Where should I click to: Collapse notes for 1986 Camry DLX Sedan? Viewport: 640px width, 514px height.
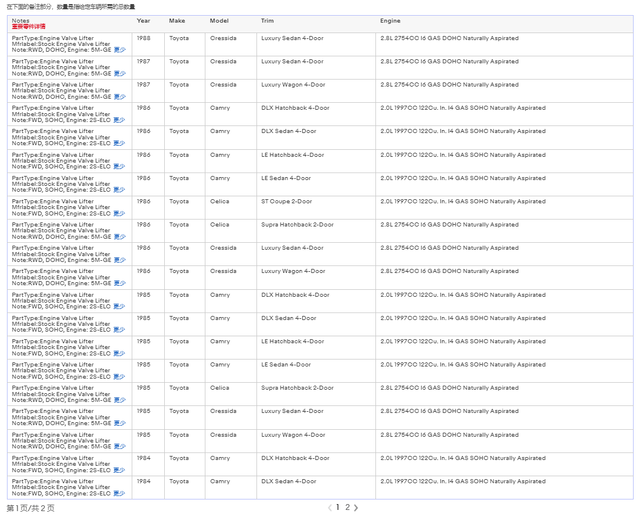(119, 143)
